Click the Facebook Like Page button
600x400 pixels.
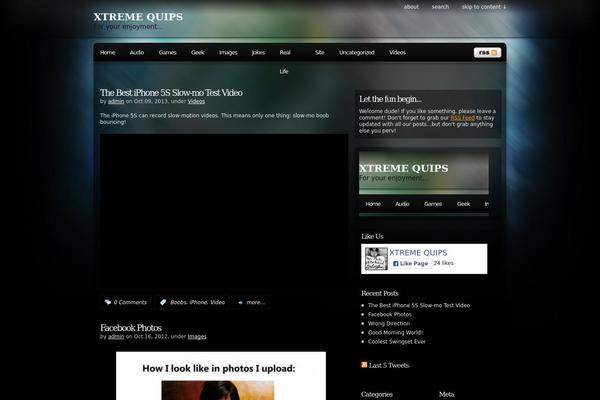[x=411, y=263]
